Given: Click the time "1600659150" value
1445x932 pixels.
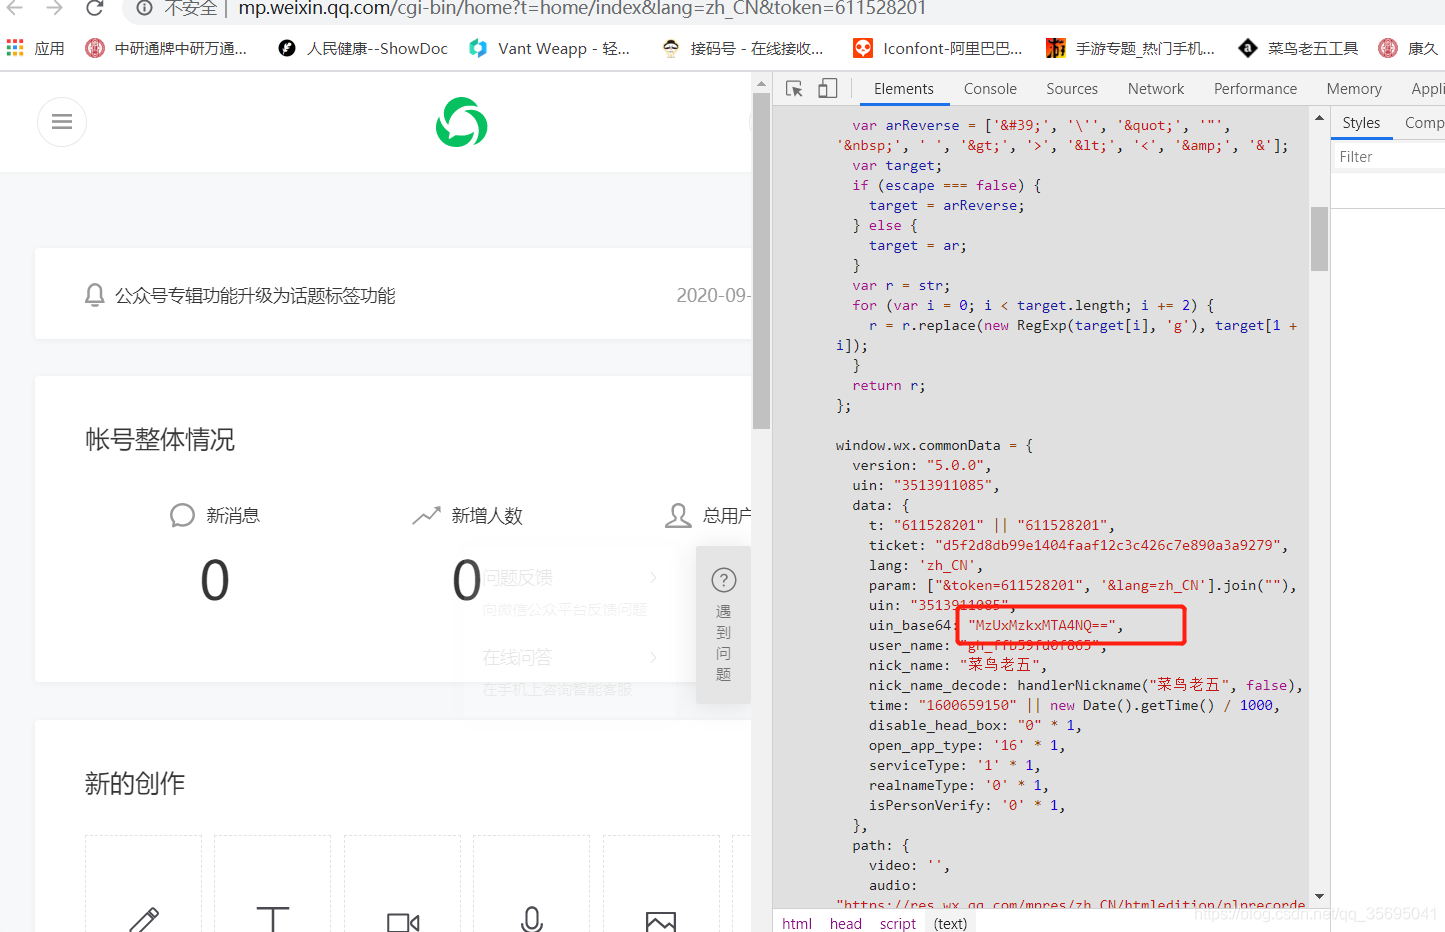Looking at the screenshot, I should (968, 705).
